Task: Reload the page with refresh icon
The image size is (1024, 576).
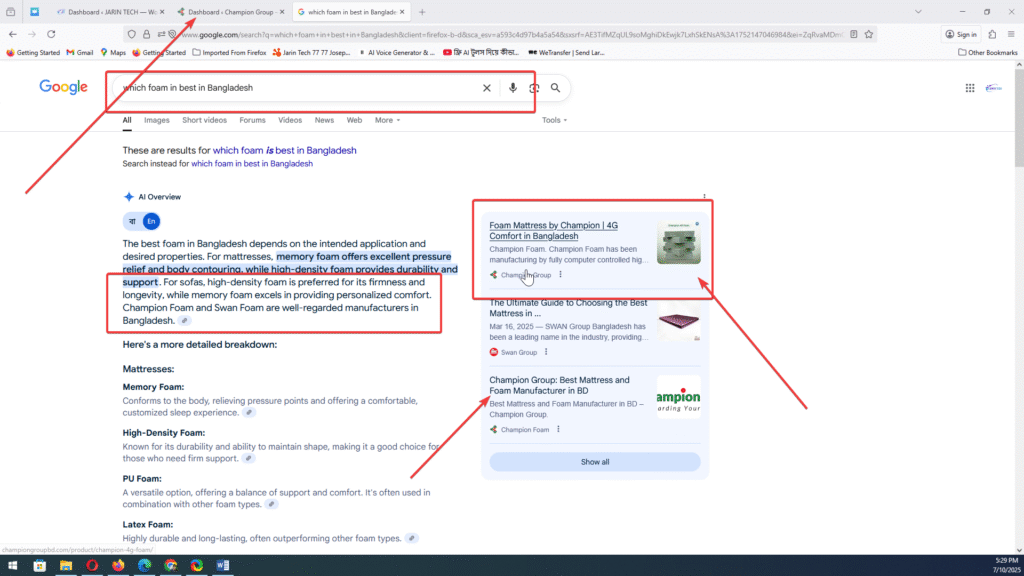Action: pos(51,34)
